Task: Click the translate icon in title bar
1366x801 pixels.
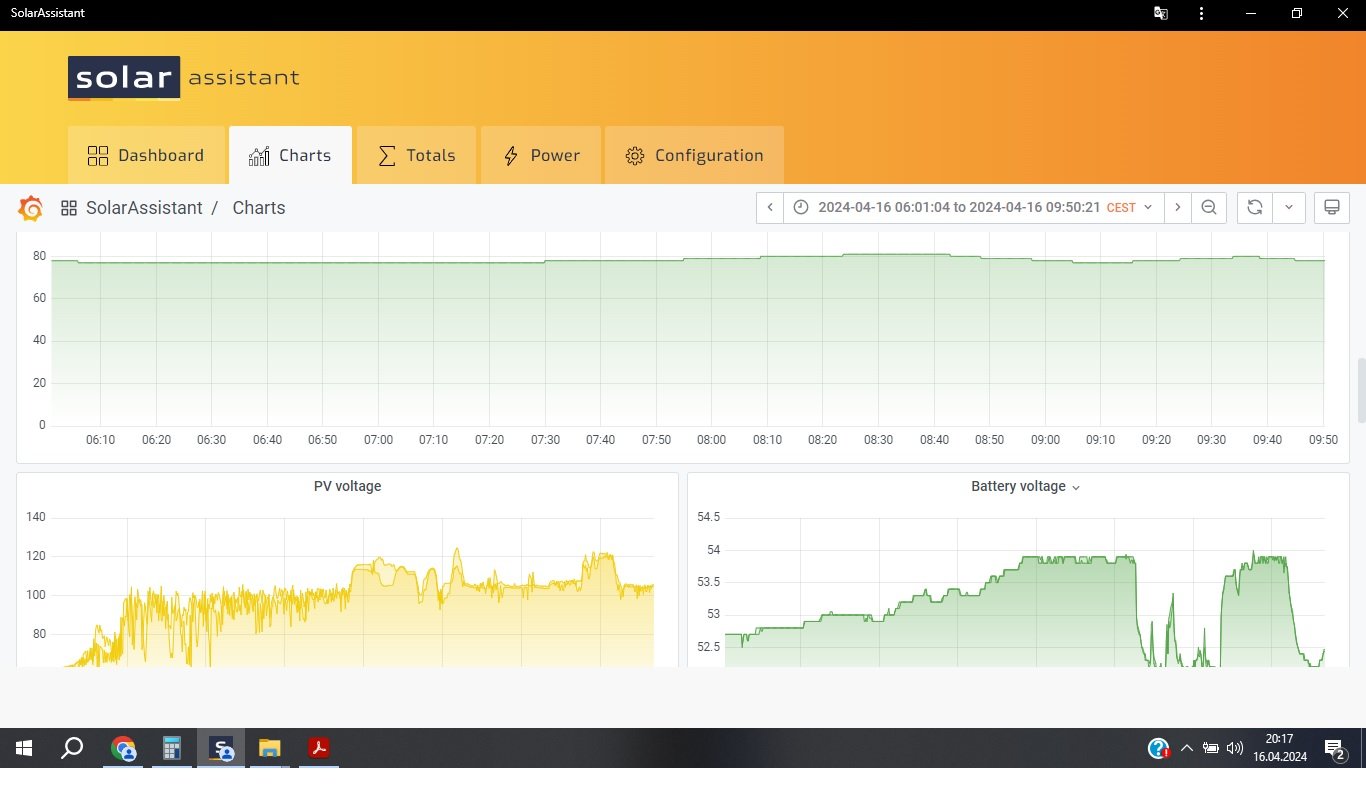Action: click(x=1161, y=14)
